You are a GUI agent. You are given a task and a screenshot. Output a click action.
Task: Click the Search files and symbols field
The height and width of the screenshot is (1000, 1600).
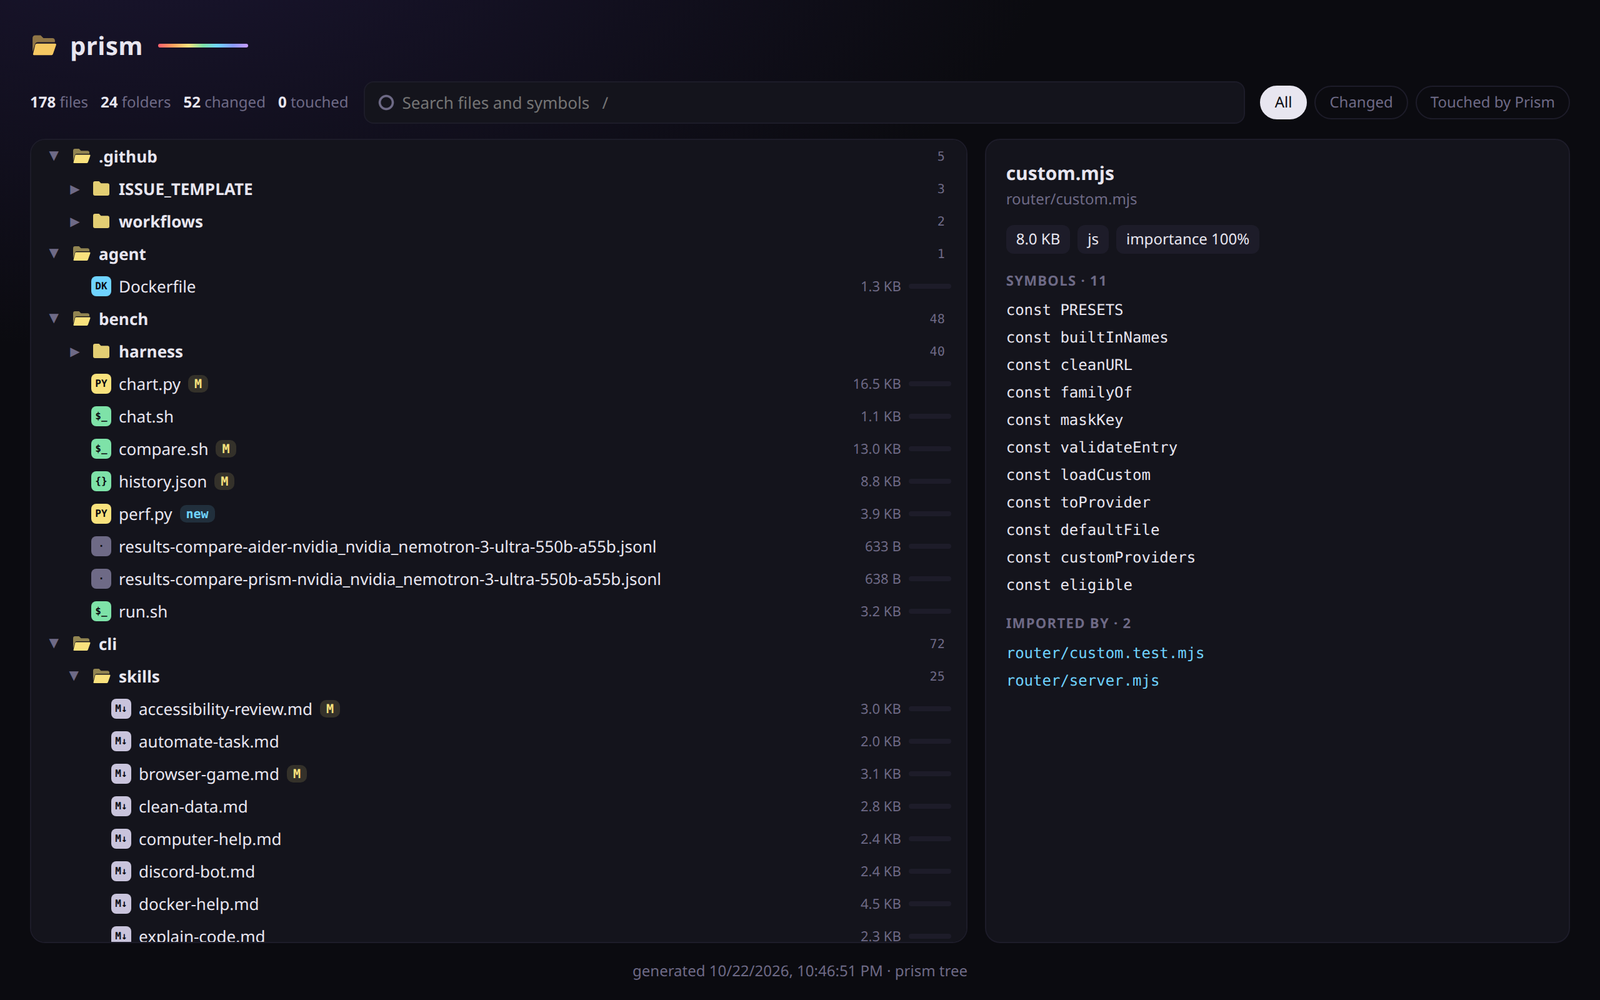[804, 103]
